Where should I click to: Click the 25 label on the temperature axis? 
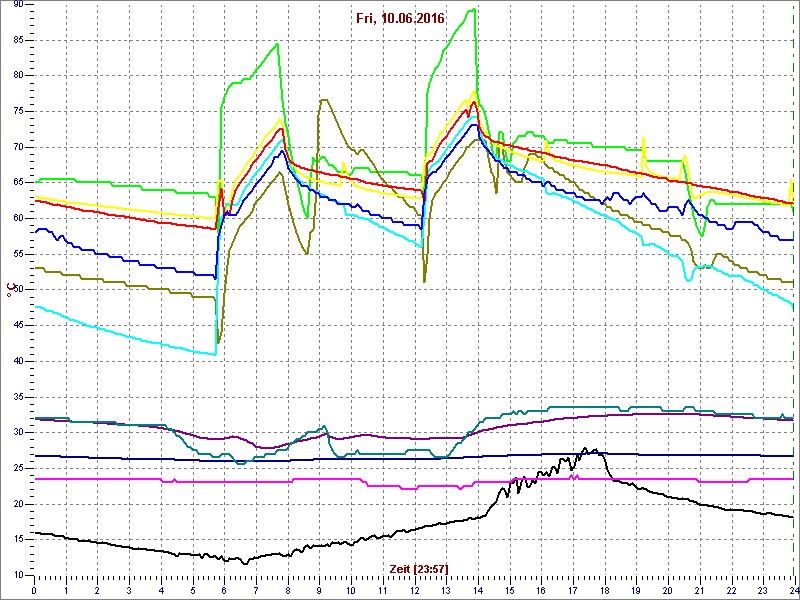(18, 468)
